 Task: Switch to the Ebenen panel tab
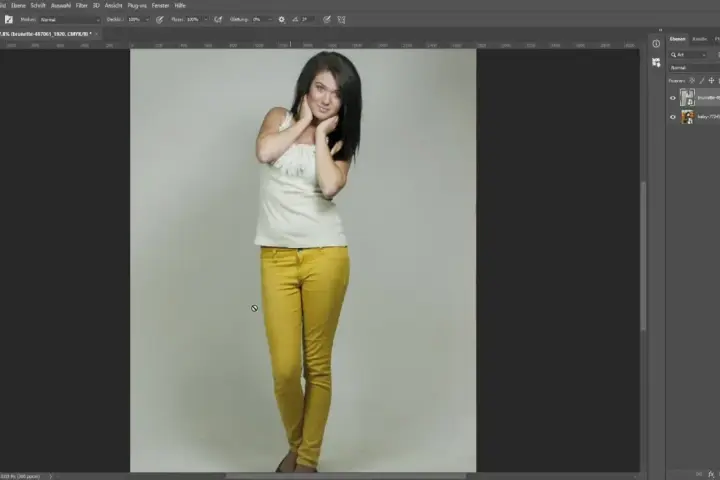click(677, 39)
